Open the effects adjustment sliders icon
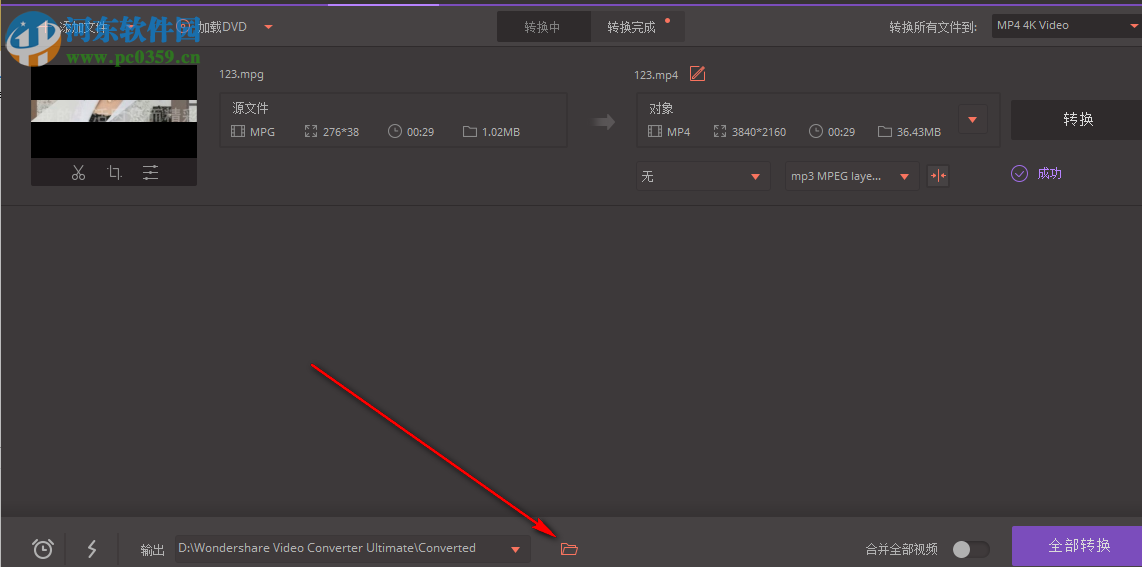Viewport: 1142px width, 567px height. click(x=150, y=173)
